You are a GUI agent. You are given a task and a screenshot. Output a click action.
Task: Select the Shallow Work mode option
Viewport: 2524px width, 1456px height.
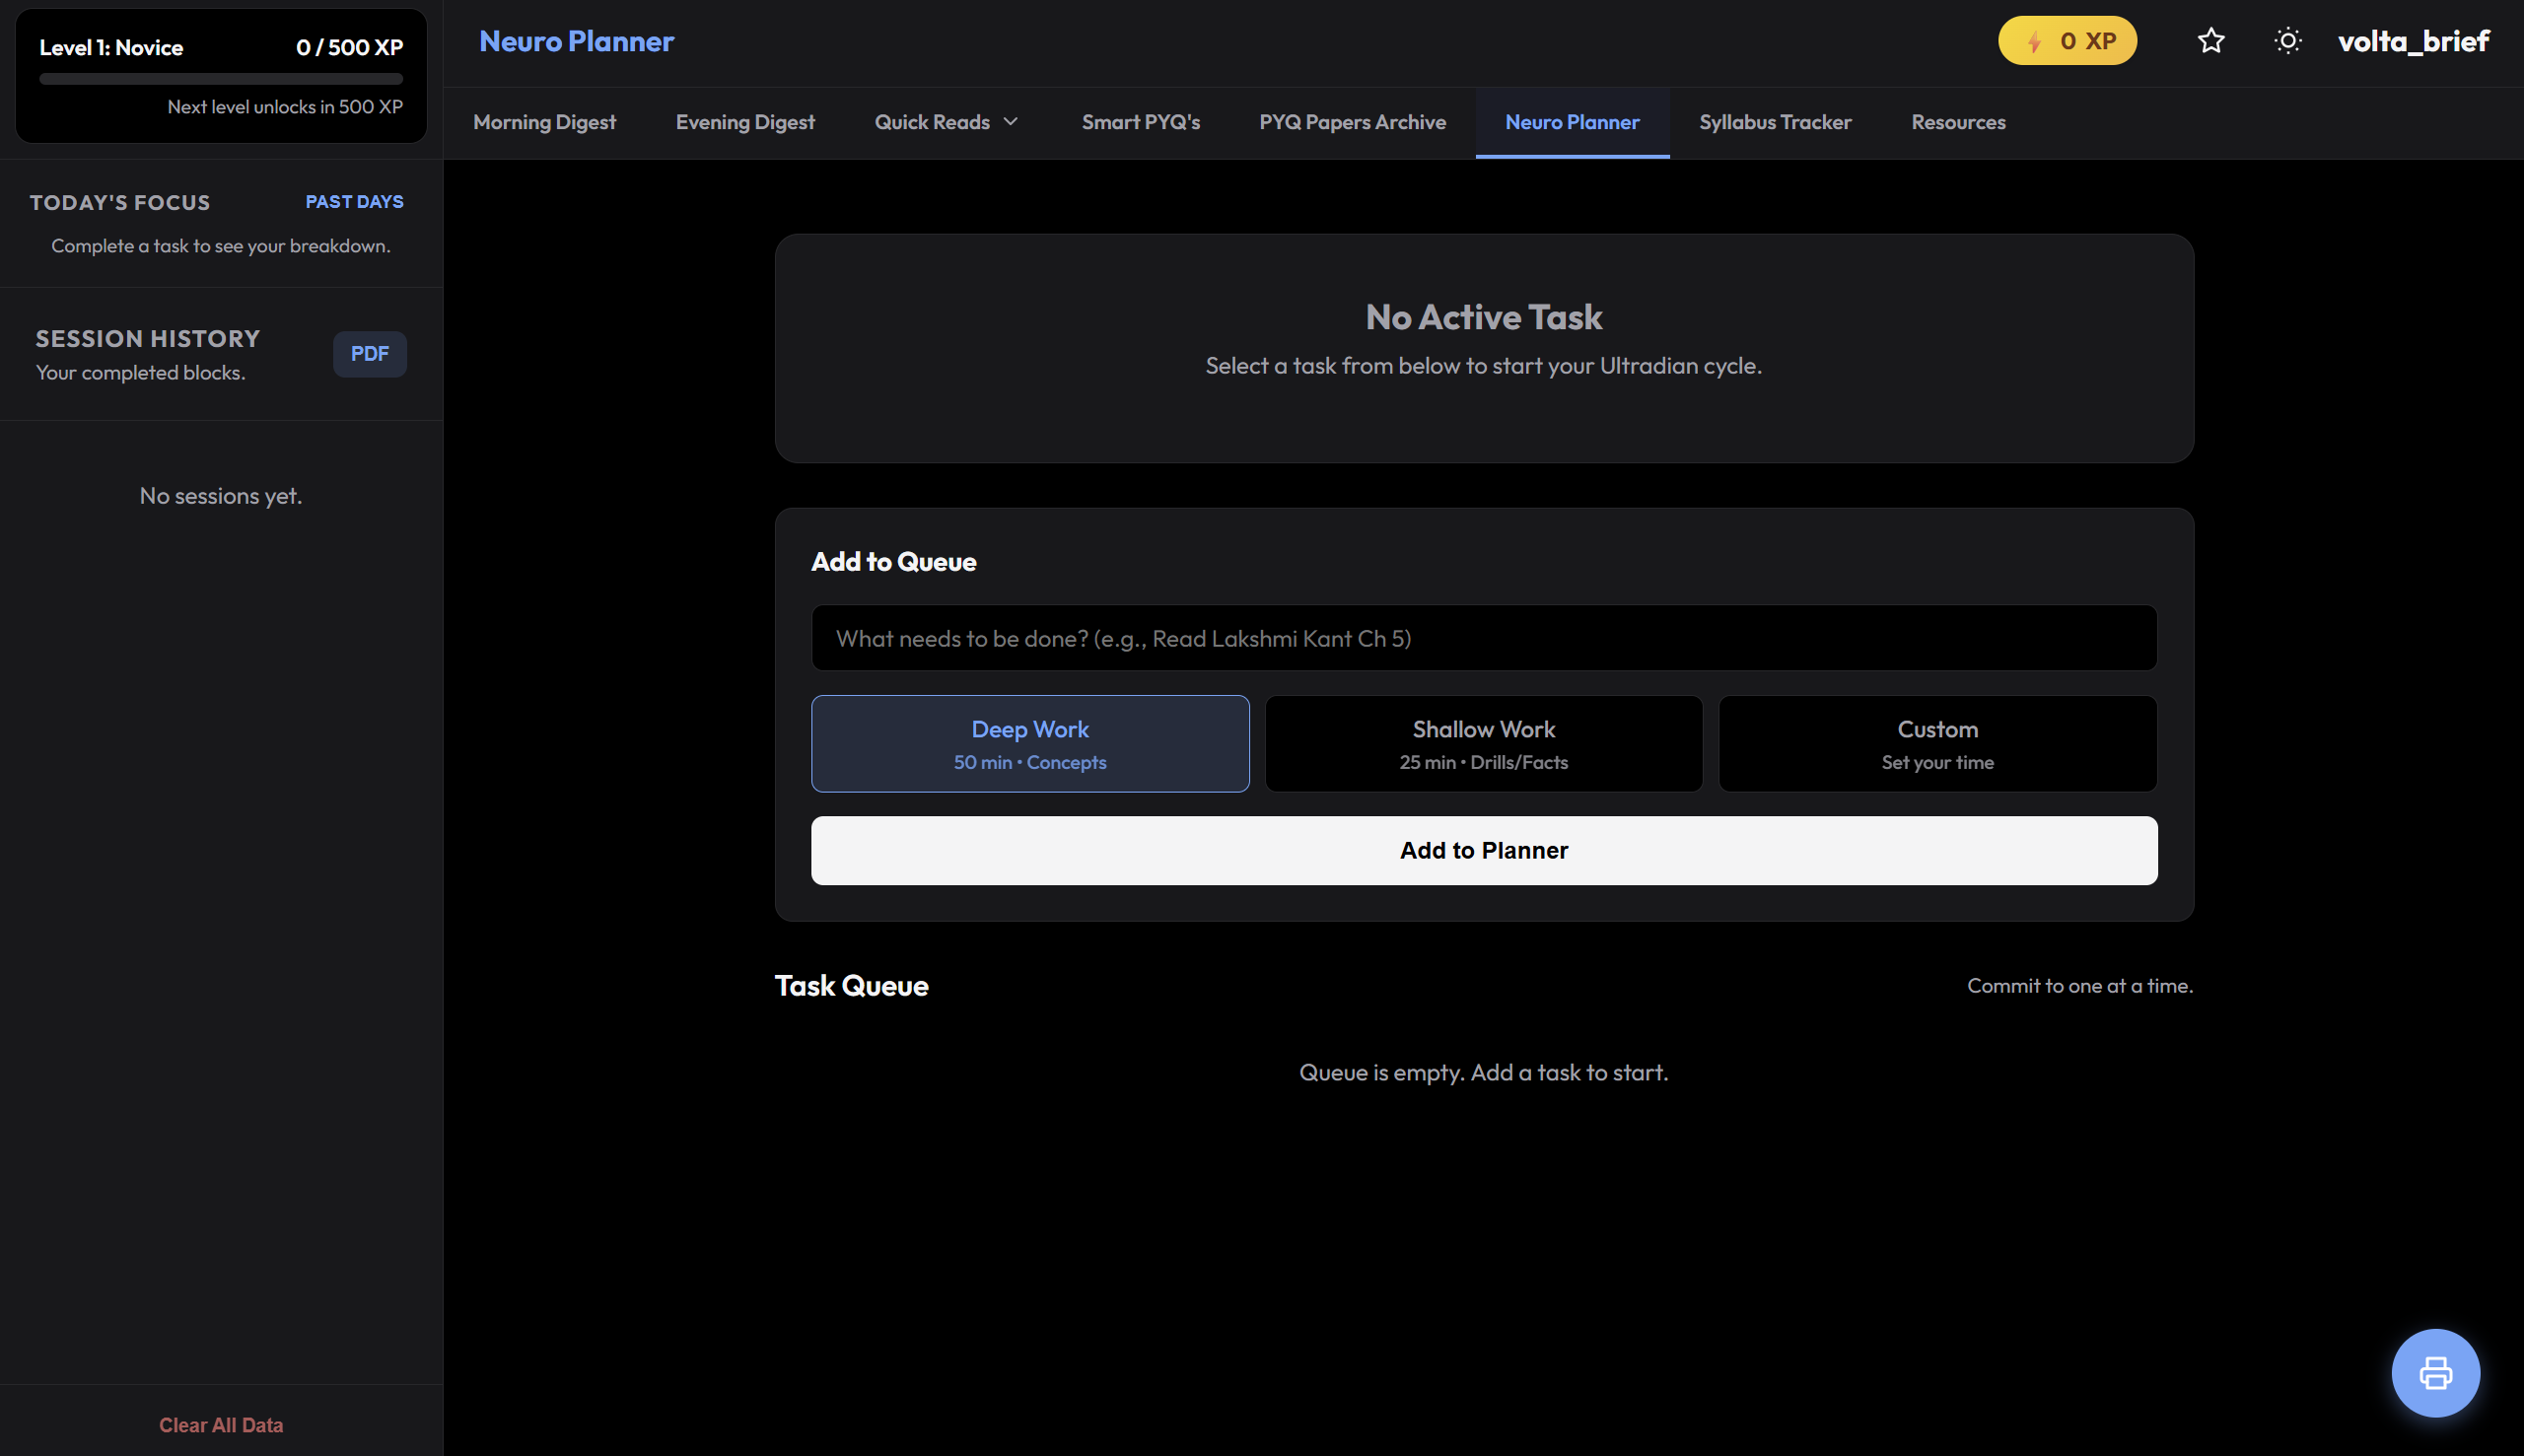(1483, 744)
